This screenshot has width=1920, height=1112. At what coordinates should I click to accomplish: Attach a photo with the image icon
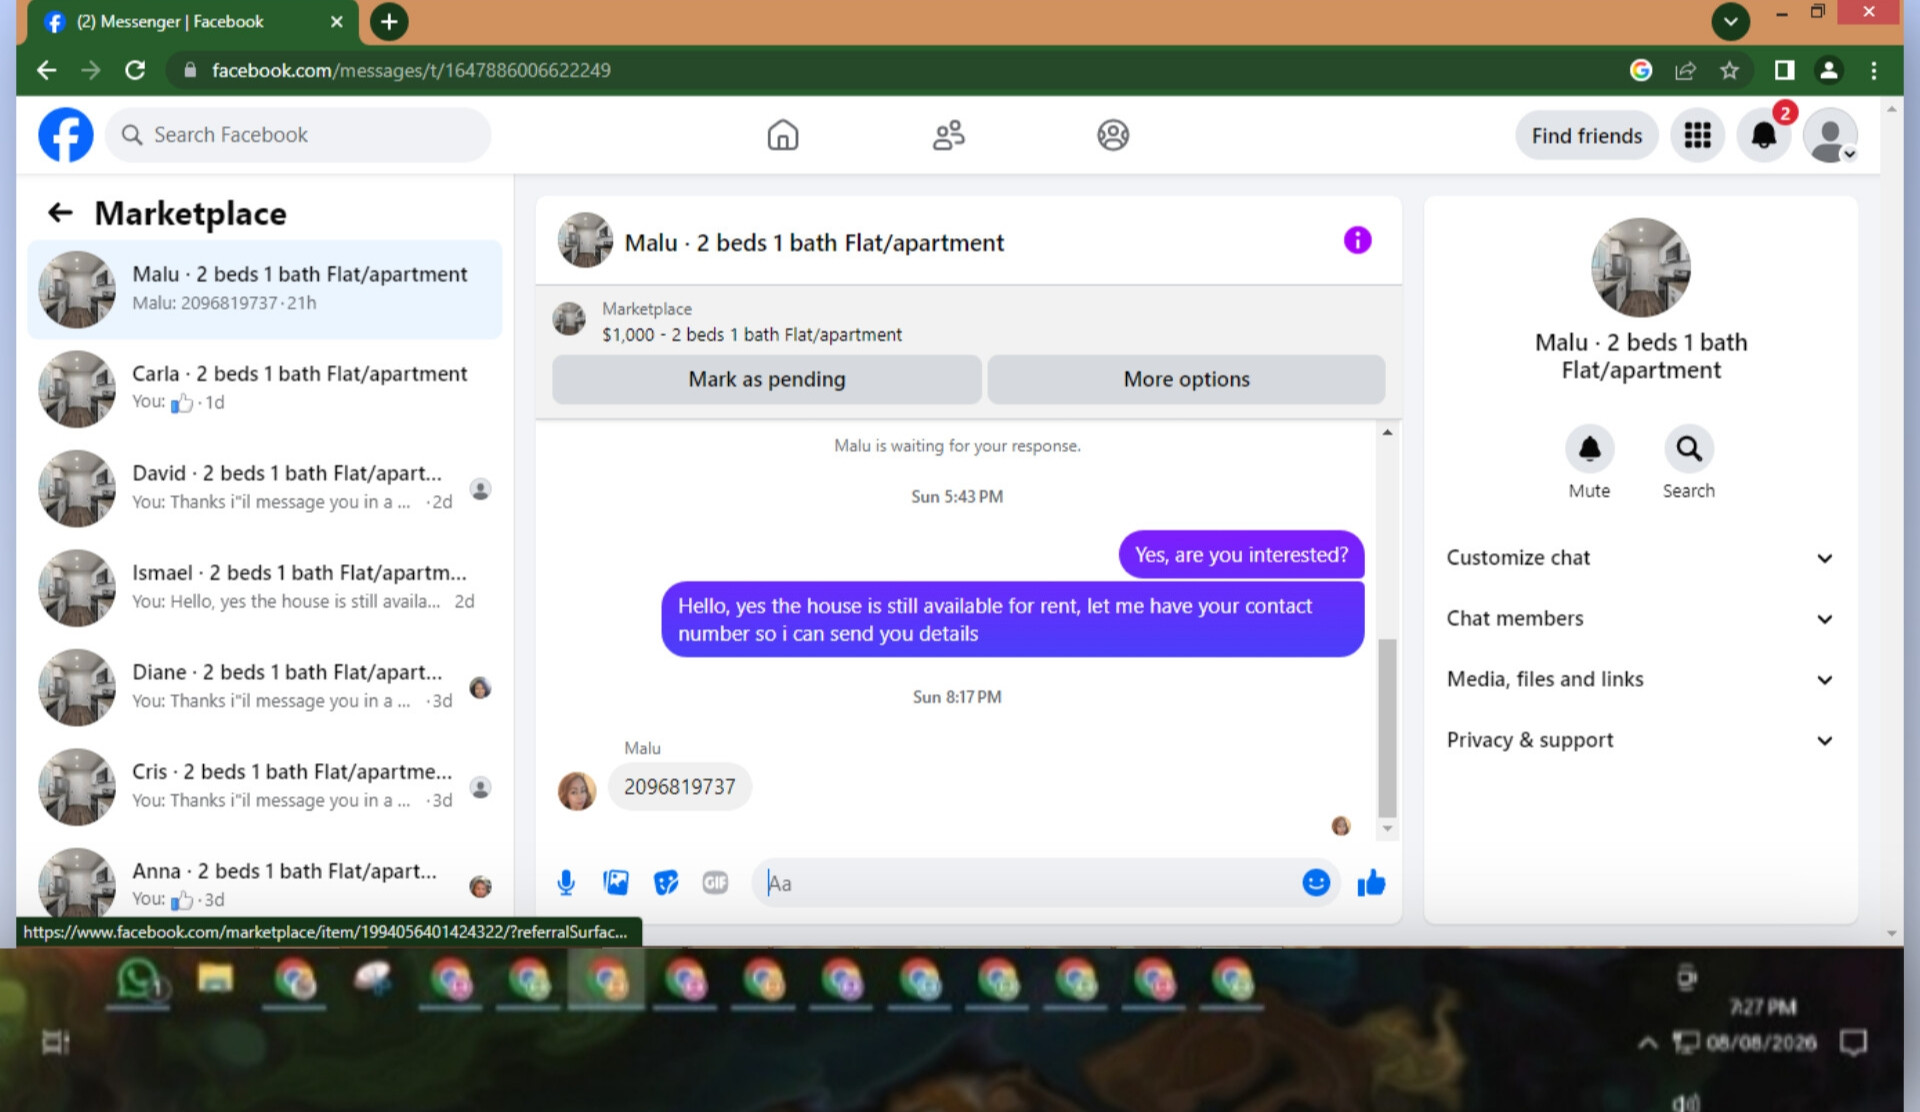click(616, 883)
